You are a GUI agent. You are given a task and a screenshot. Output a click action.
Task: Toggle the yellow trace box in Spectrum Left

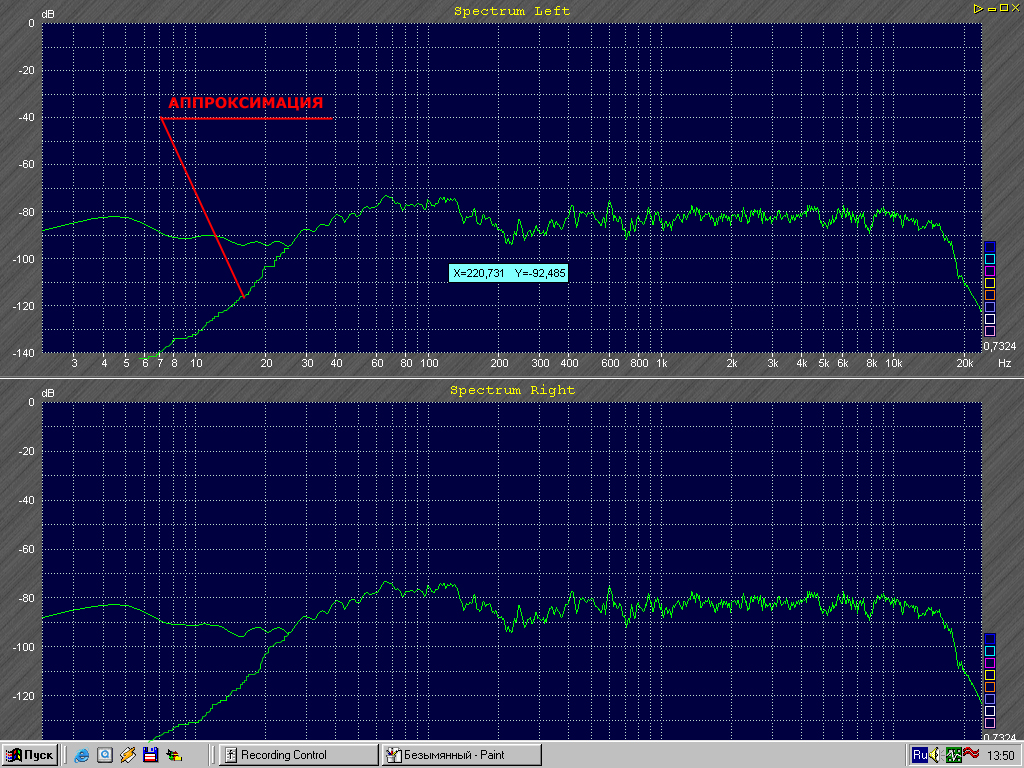(990, 283)
